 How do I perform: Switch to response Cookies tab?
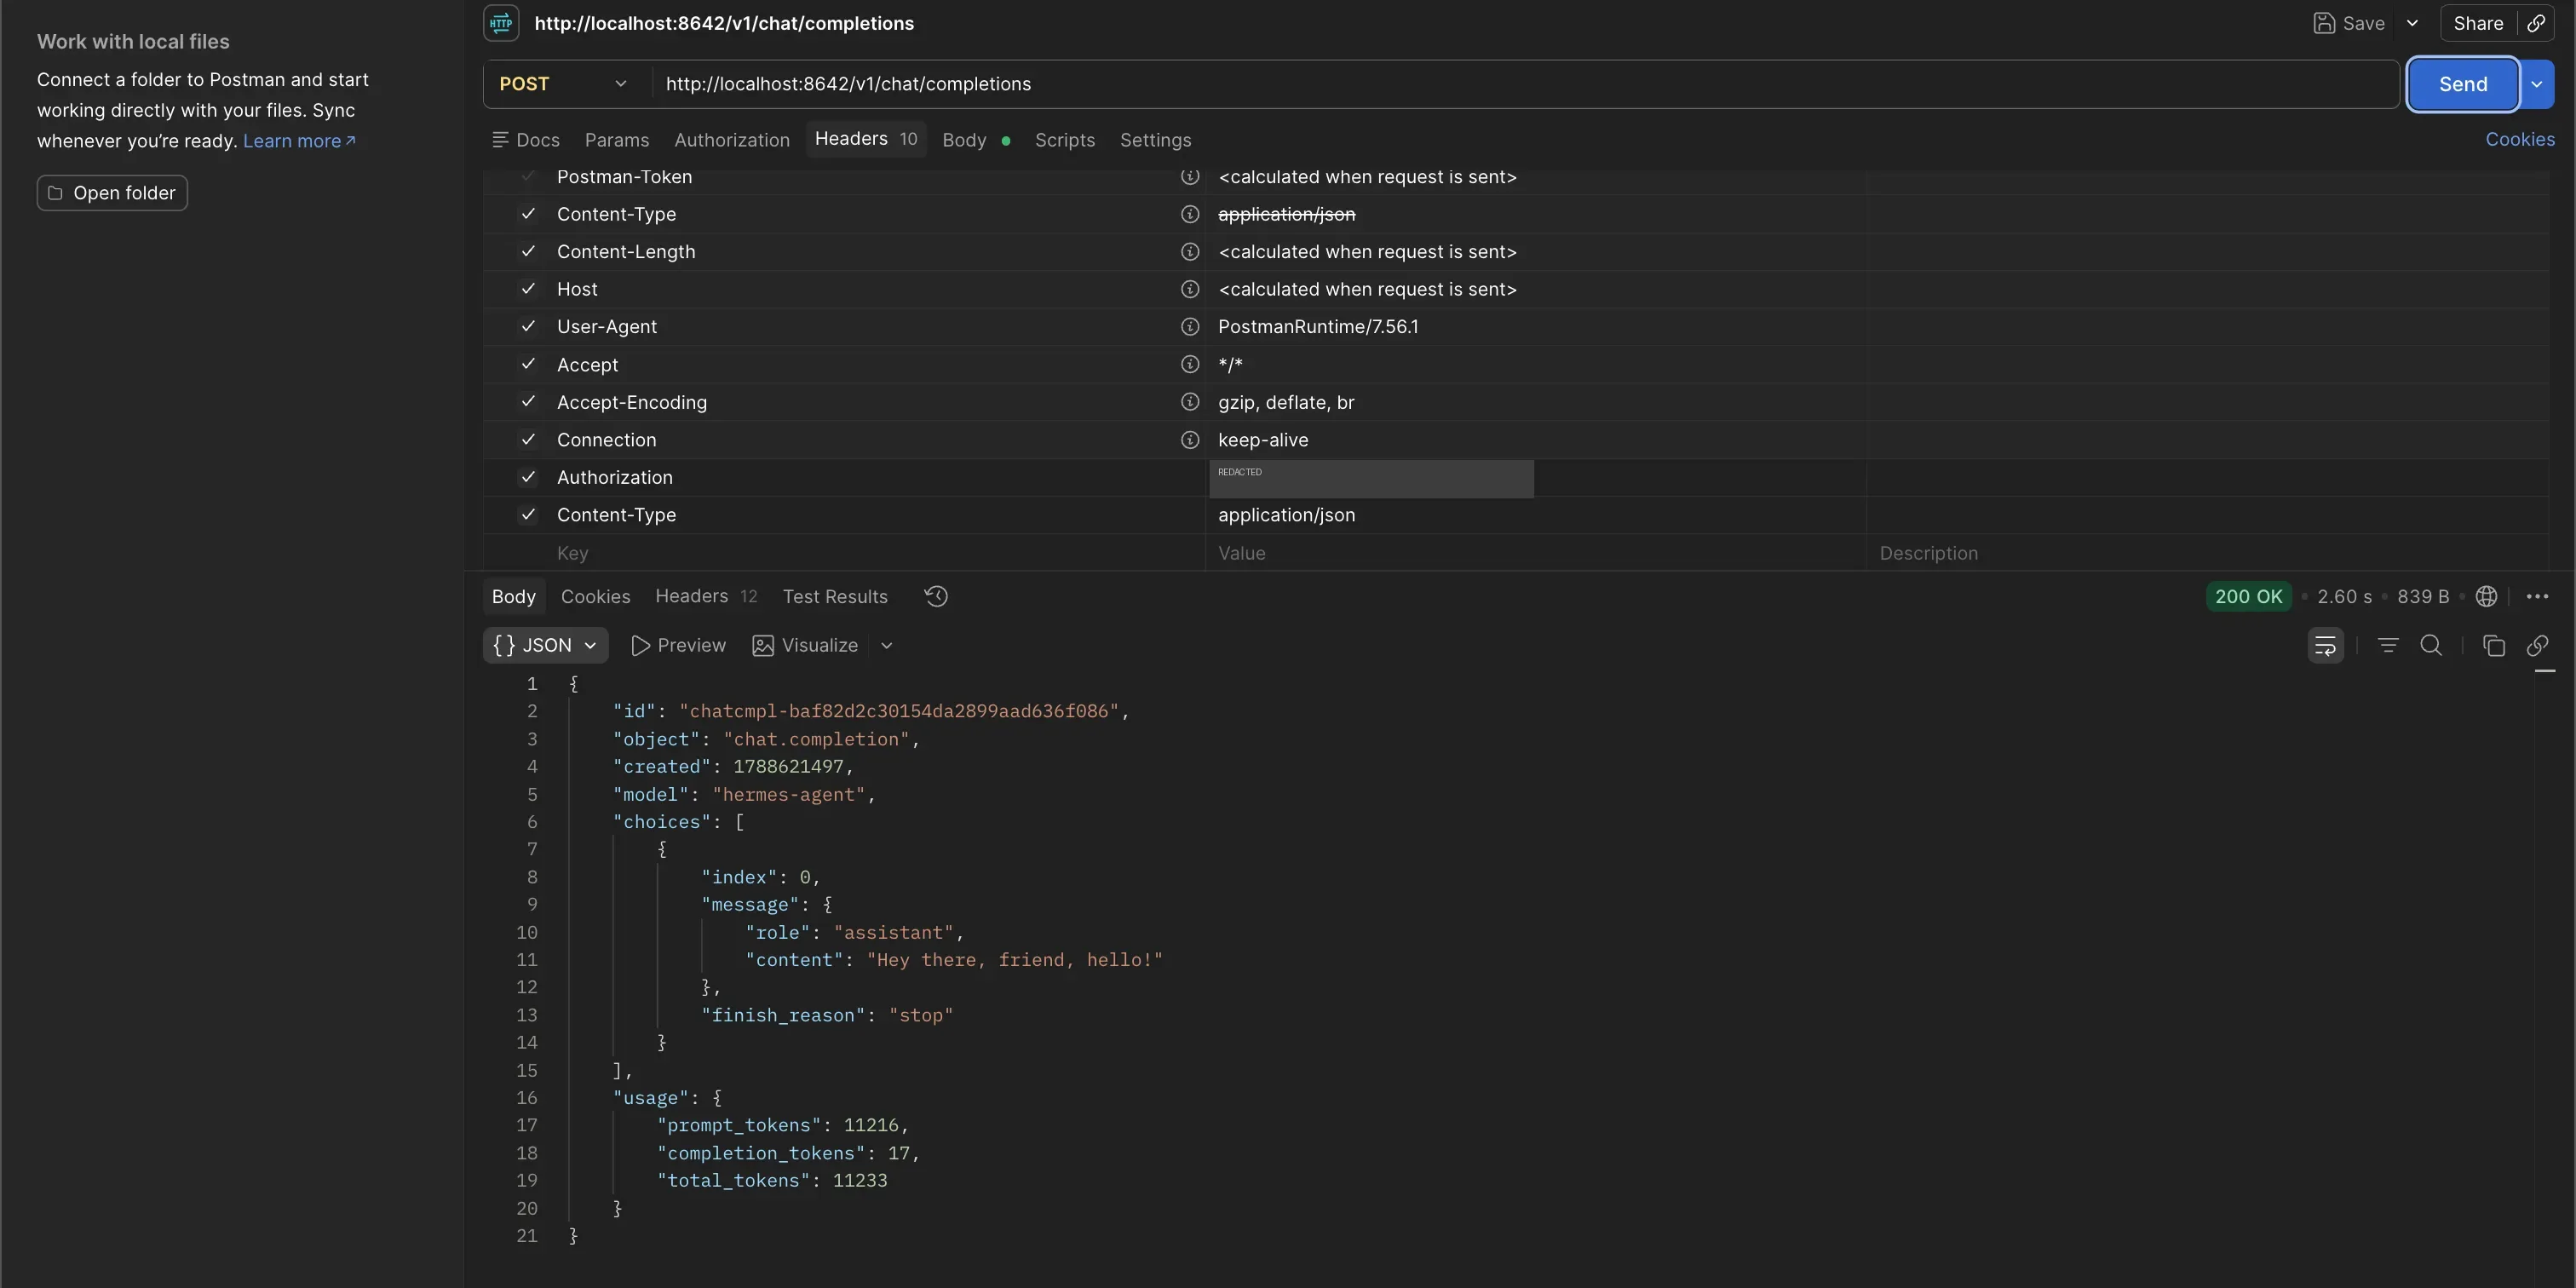pos(595,597)
